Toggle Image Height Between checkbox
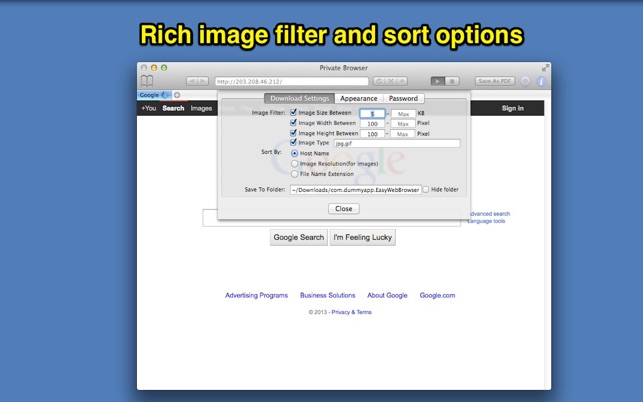This screenshot has width=643, height=402. [293, 132]
